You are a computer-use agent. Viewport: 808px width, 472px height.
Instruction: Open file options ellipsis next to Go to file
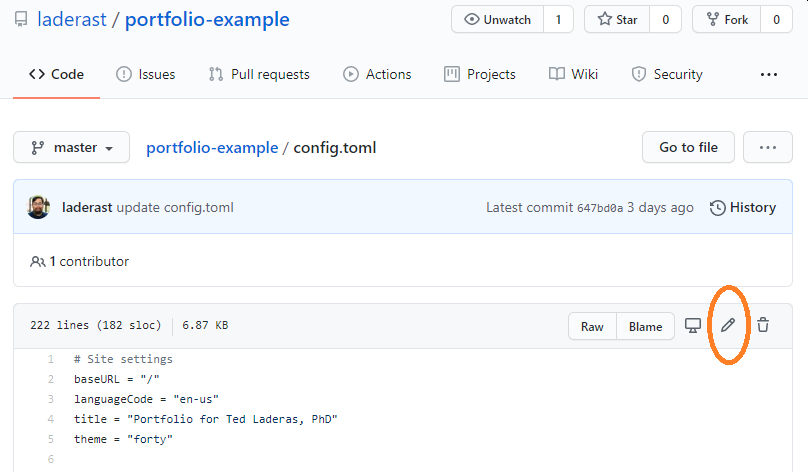coord(768,147)
